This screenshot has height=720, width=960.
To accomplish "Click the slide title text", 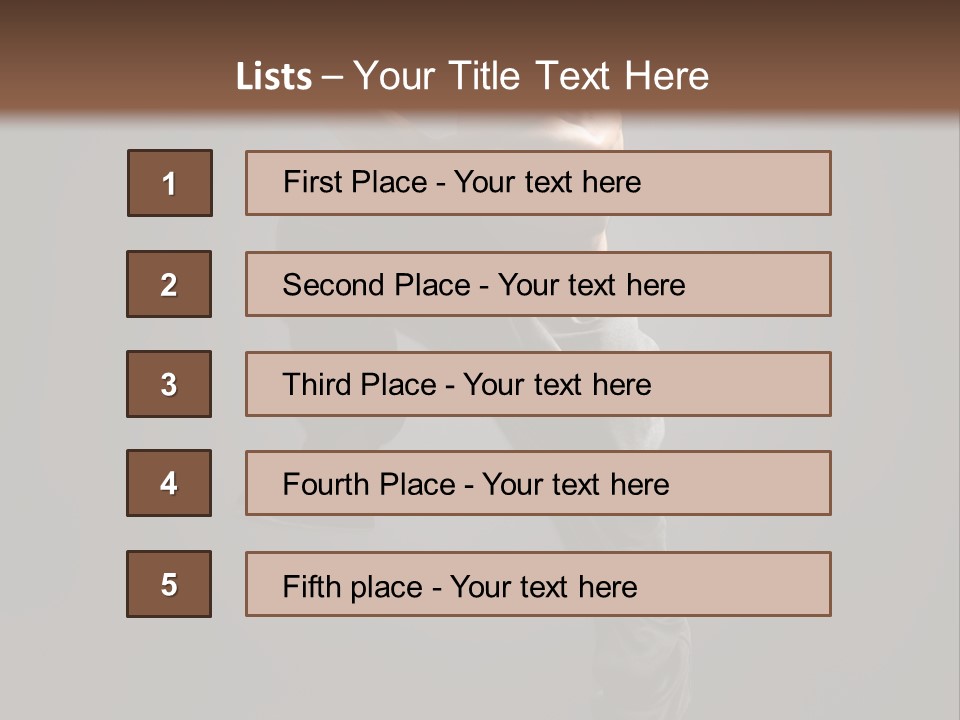I will pos(472,76).
